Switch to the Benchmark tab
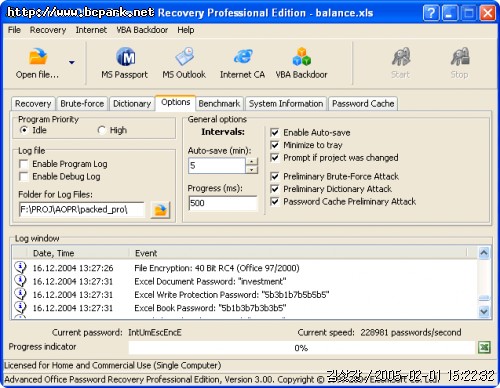This screenshot has height=388, width=500. coord(219,104)
